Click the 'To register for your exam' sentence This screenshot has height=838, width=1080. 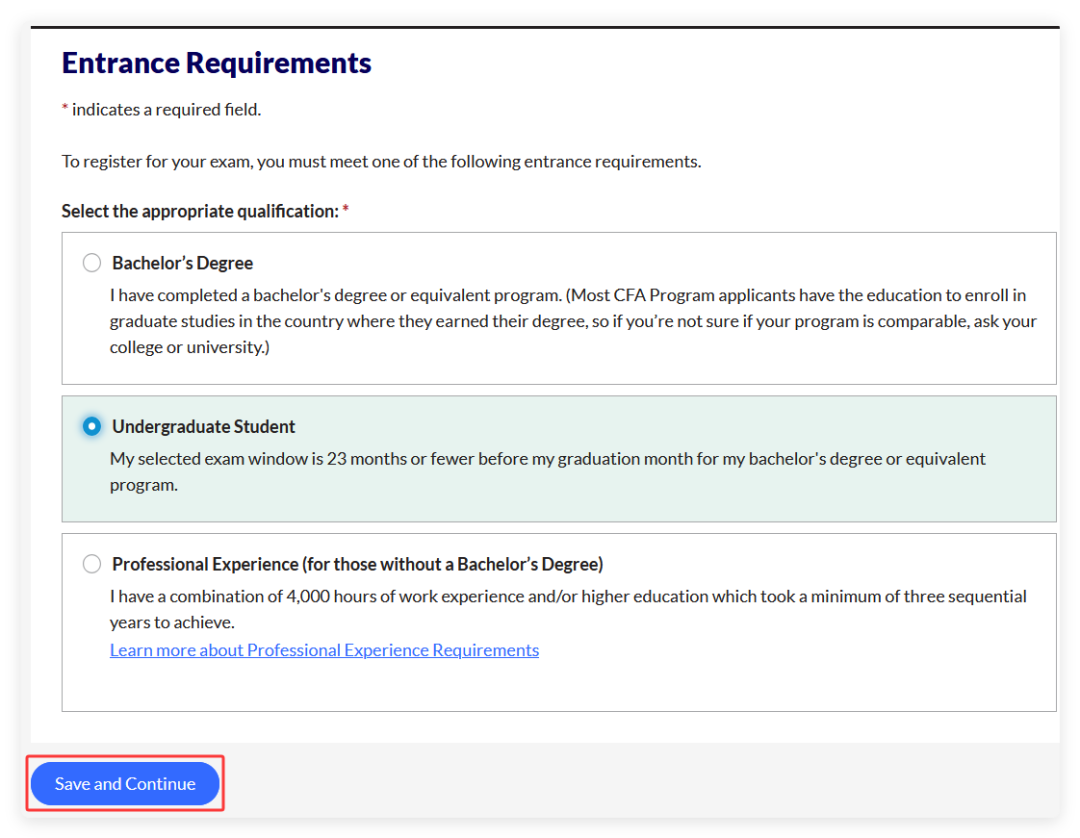point(382,161)
